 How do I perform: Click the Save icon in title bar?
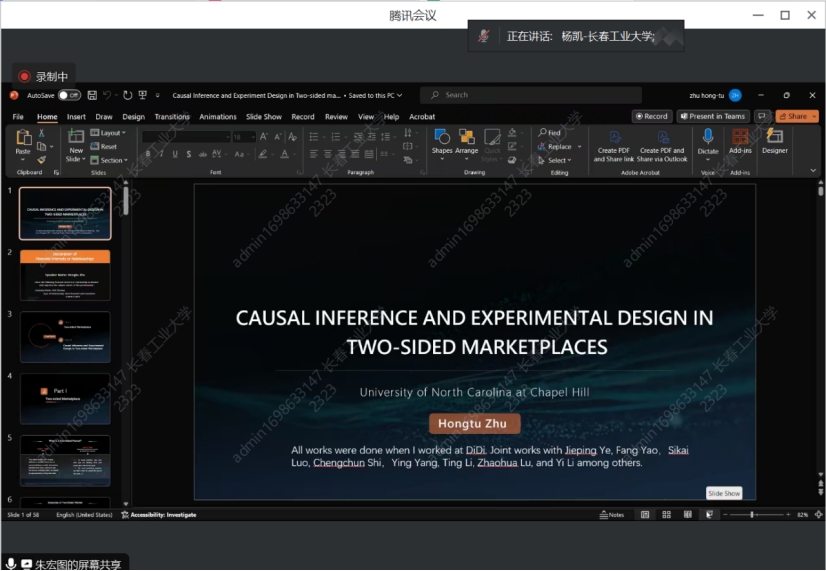[x=92, y=95]
